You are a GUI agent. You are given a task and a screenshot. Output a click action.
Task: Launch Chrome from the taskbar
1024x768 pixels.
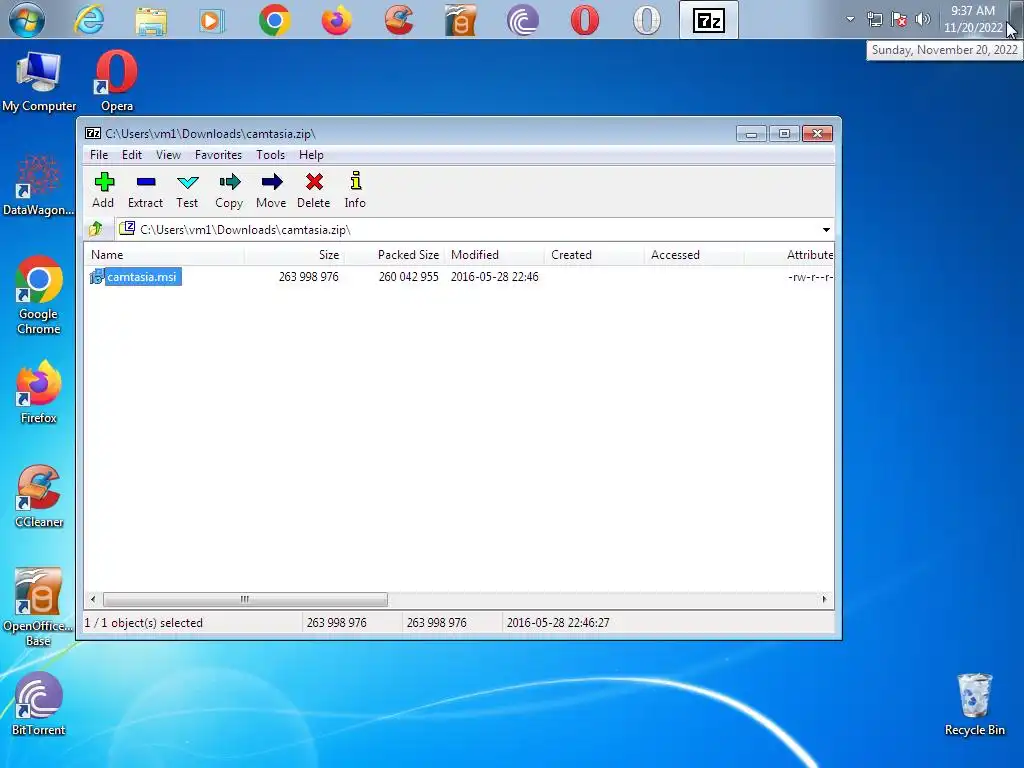[x=274, y=20]
